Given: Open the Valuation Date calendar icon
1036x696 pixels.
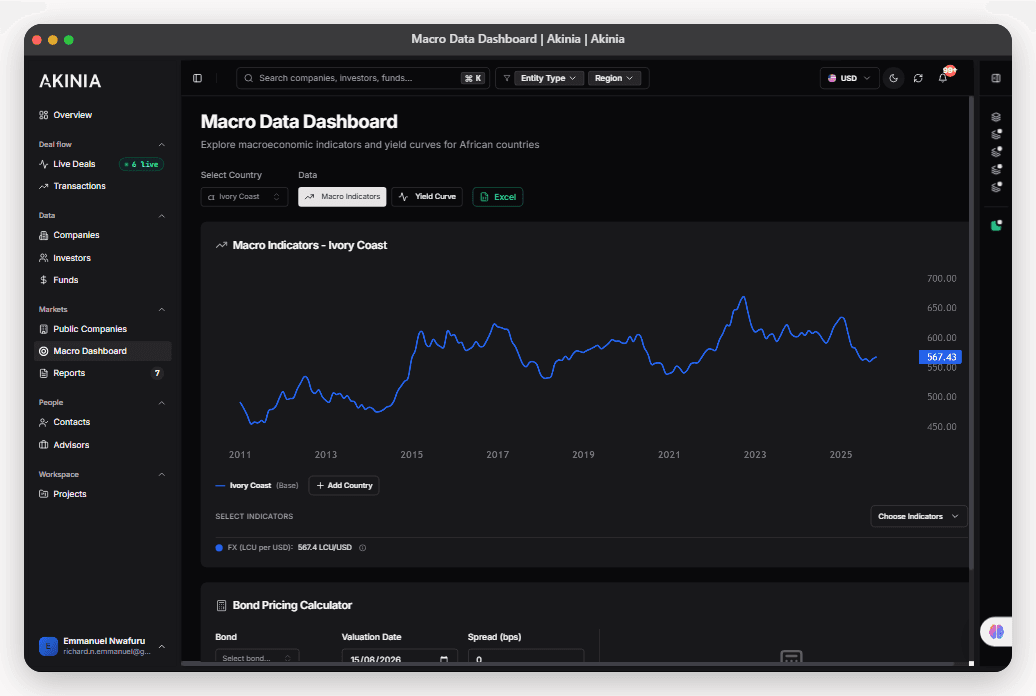Looking at the screenshot, I should pyautogui.click(x=444, y=659).
